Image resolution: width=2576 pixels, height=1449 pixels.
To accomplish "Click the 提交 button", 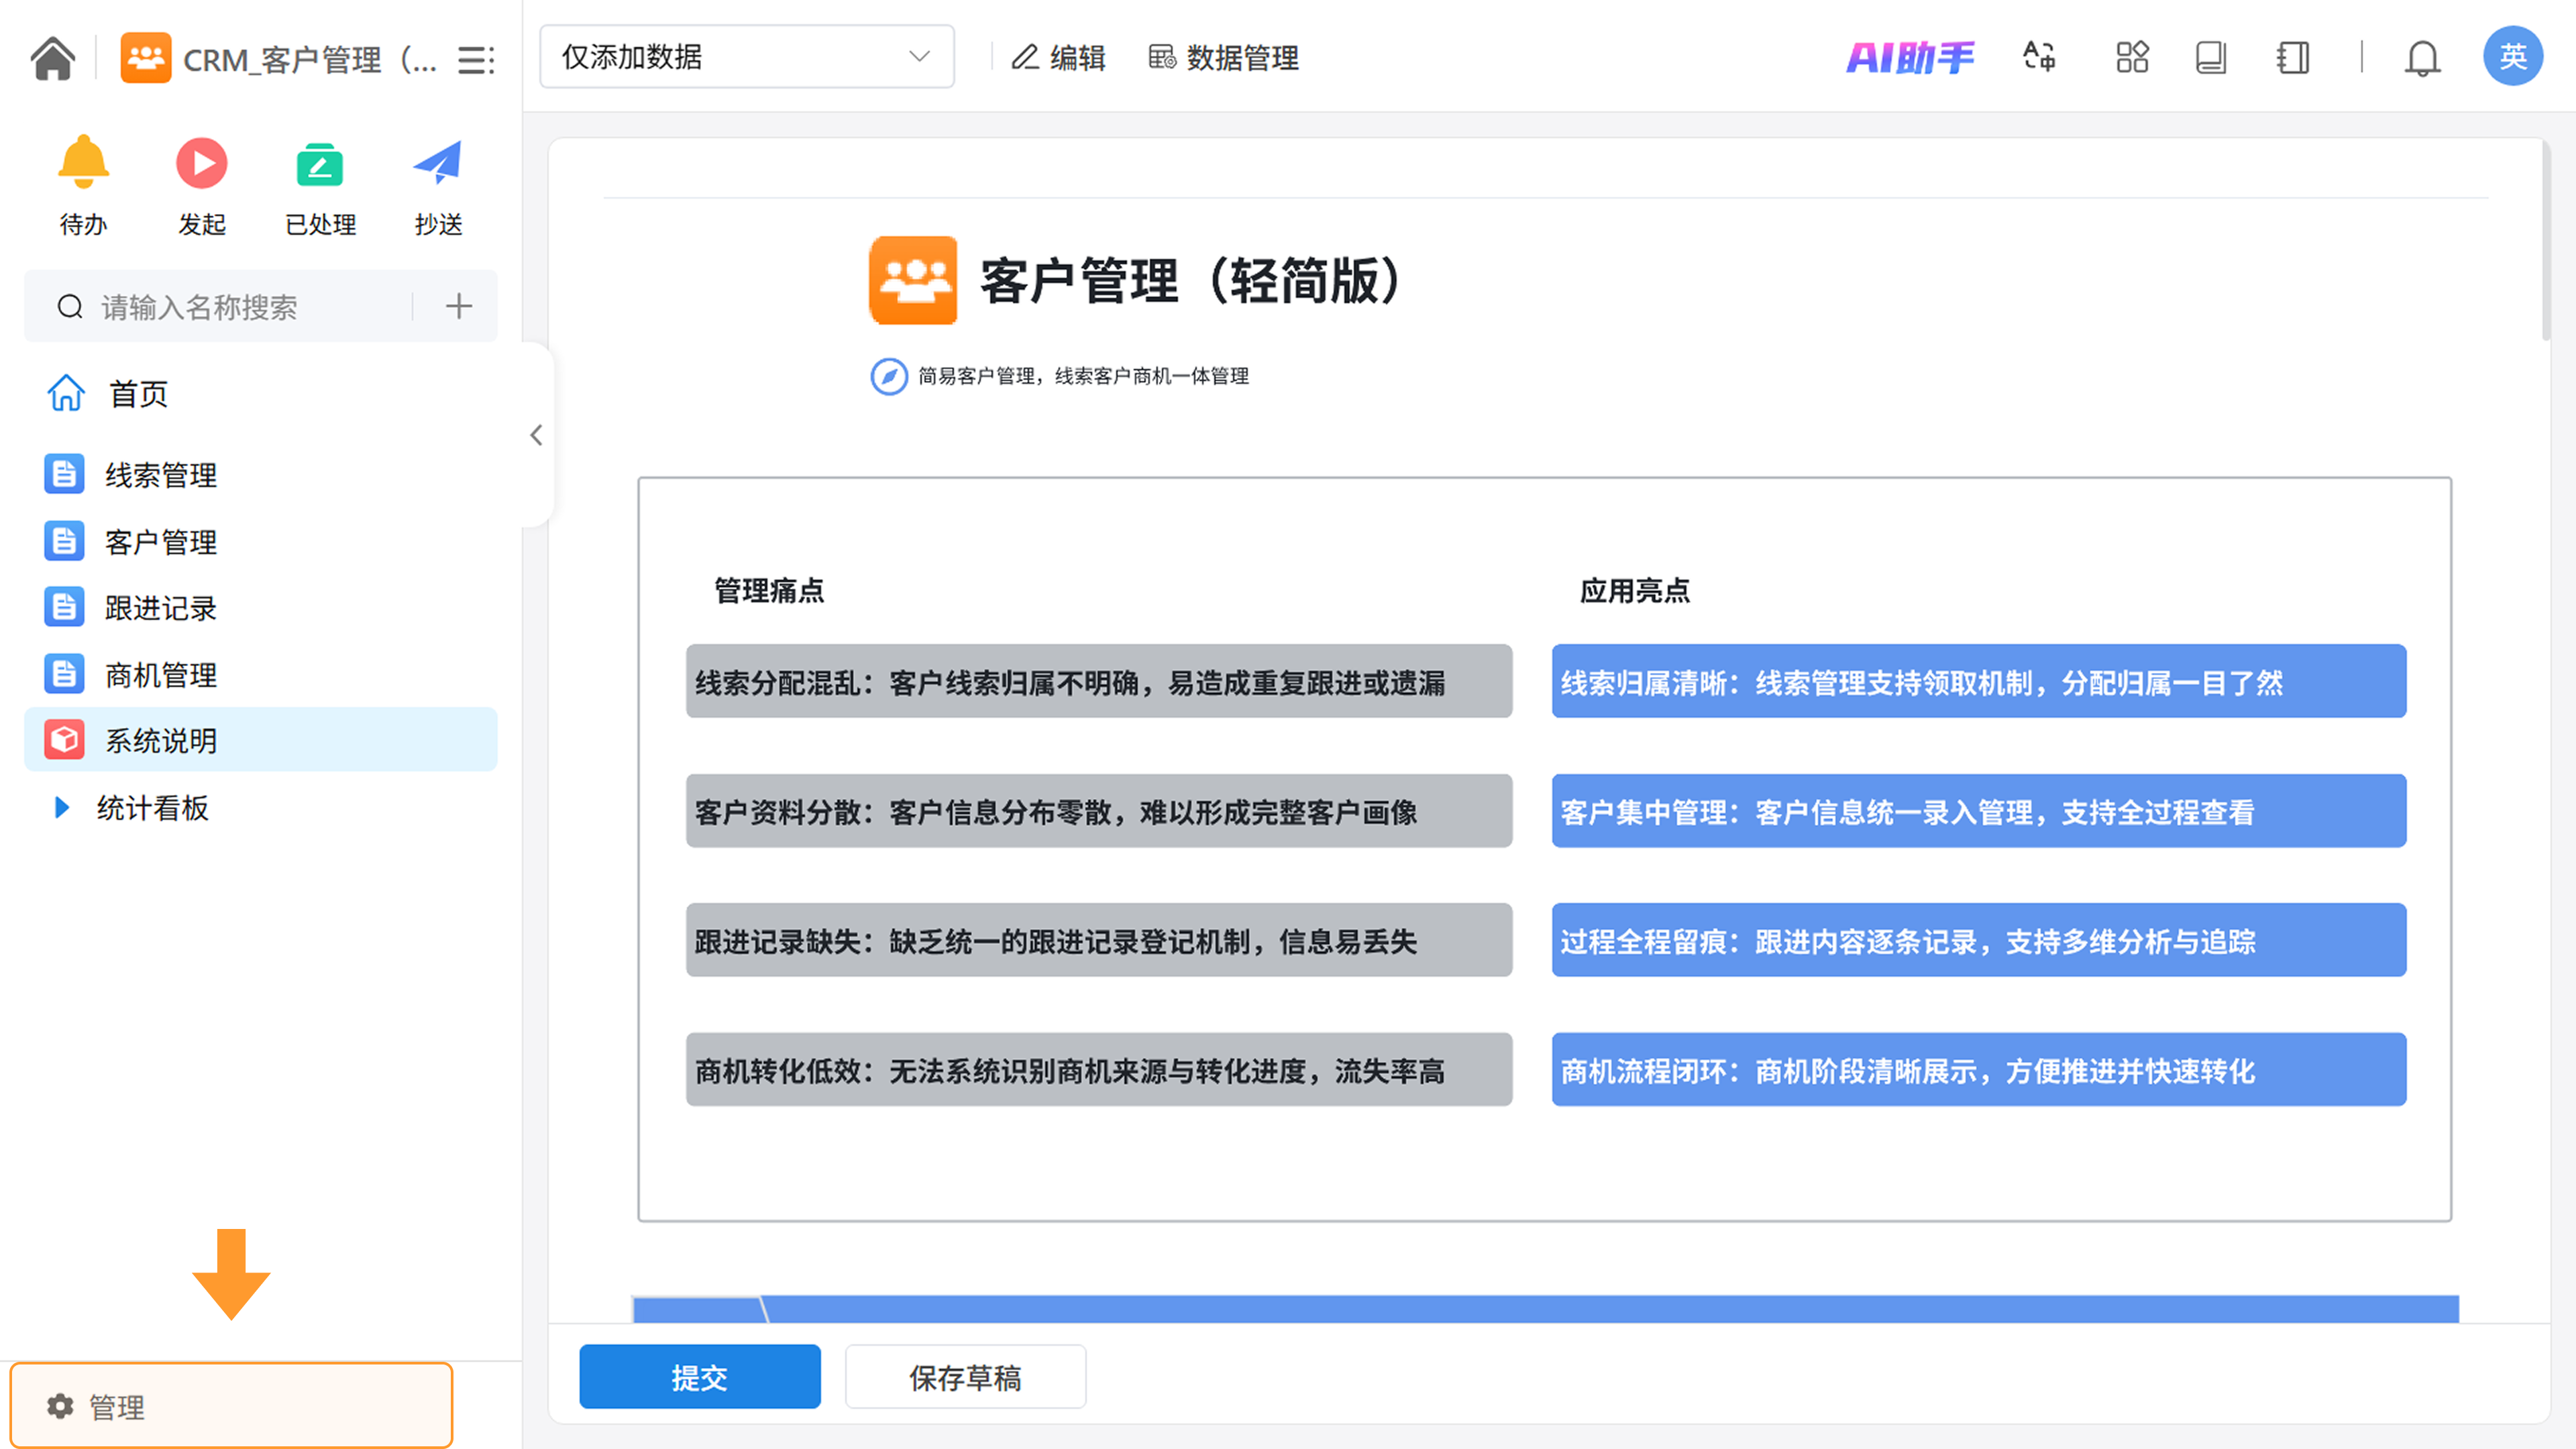I will (699, 1377).
